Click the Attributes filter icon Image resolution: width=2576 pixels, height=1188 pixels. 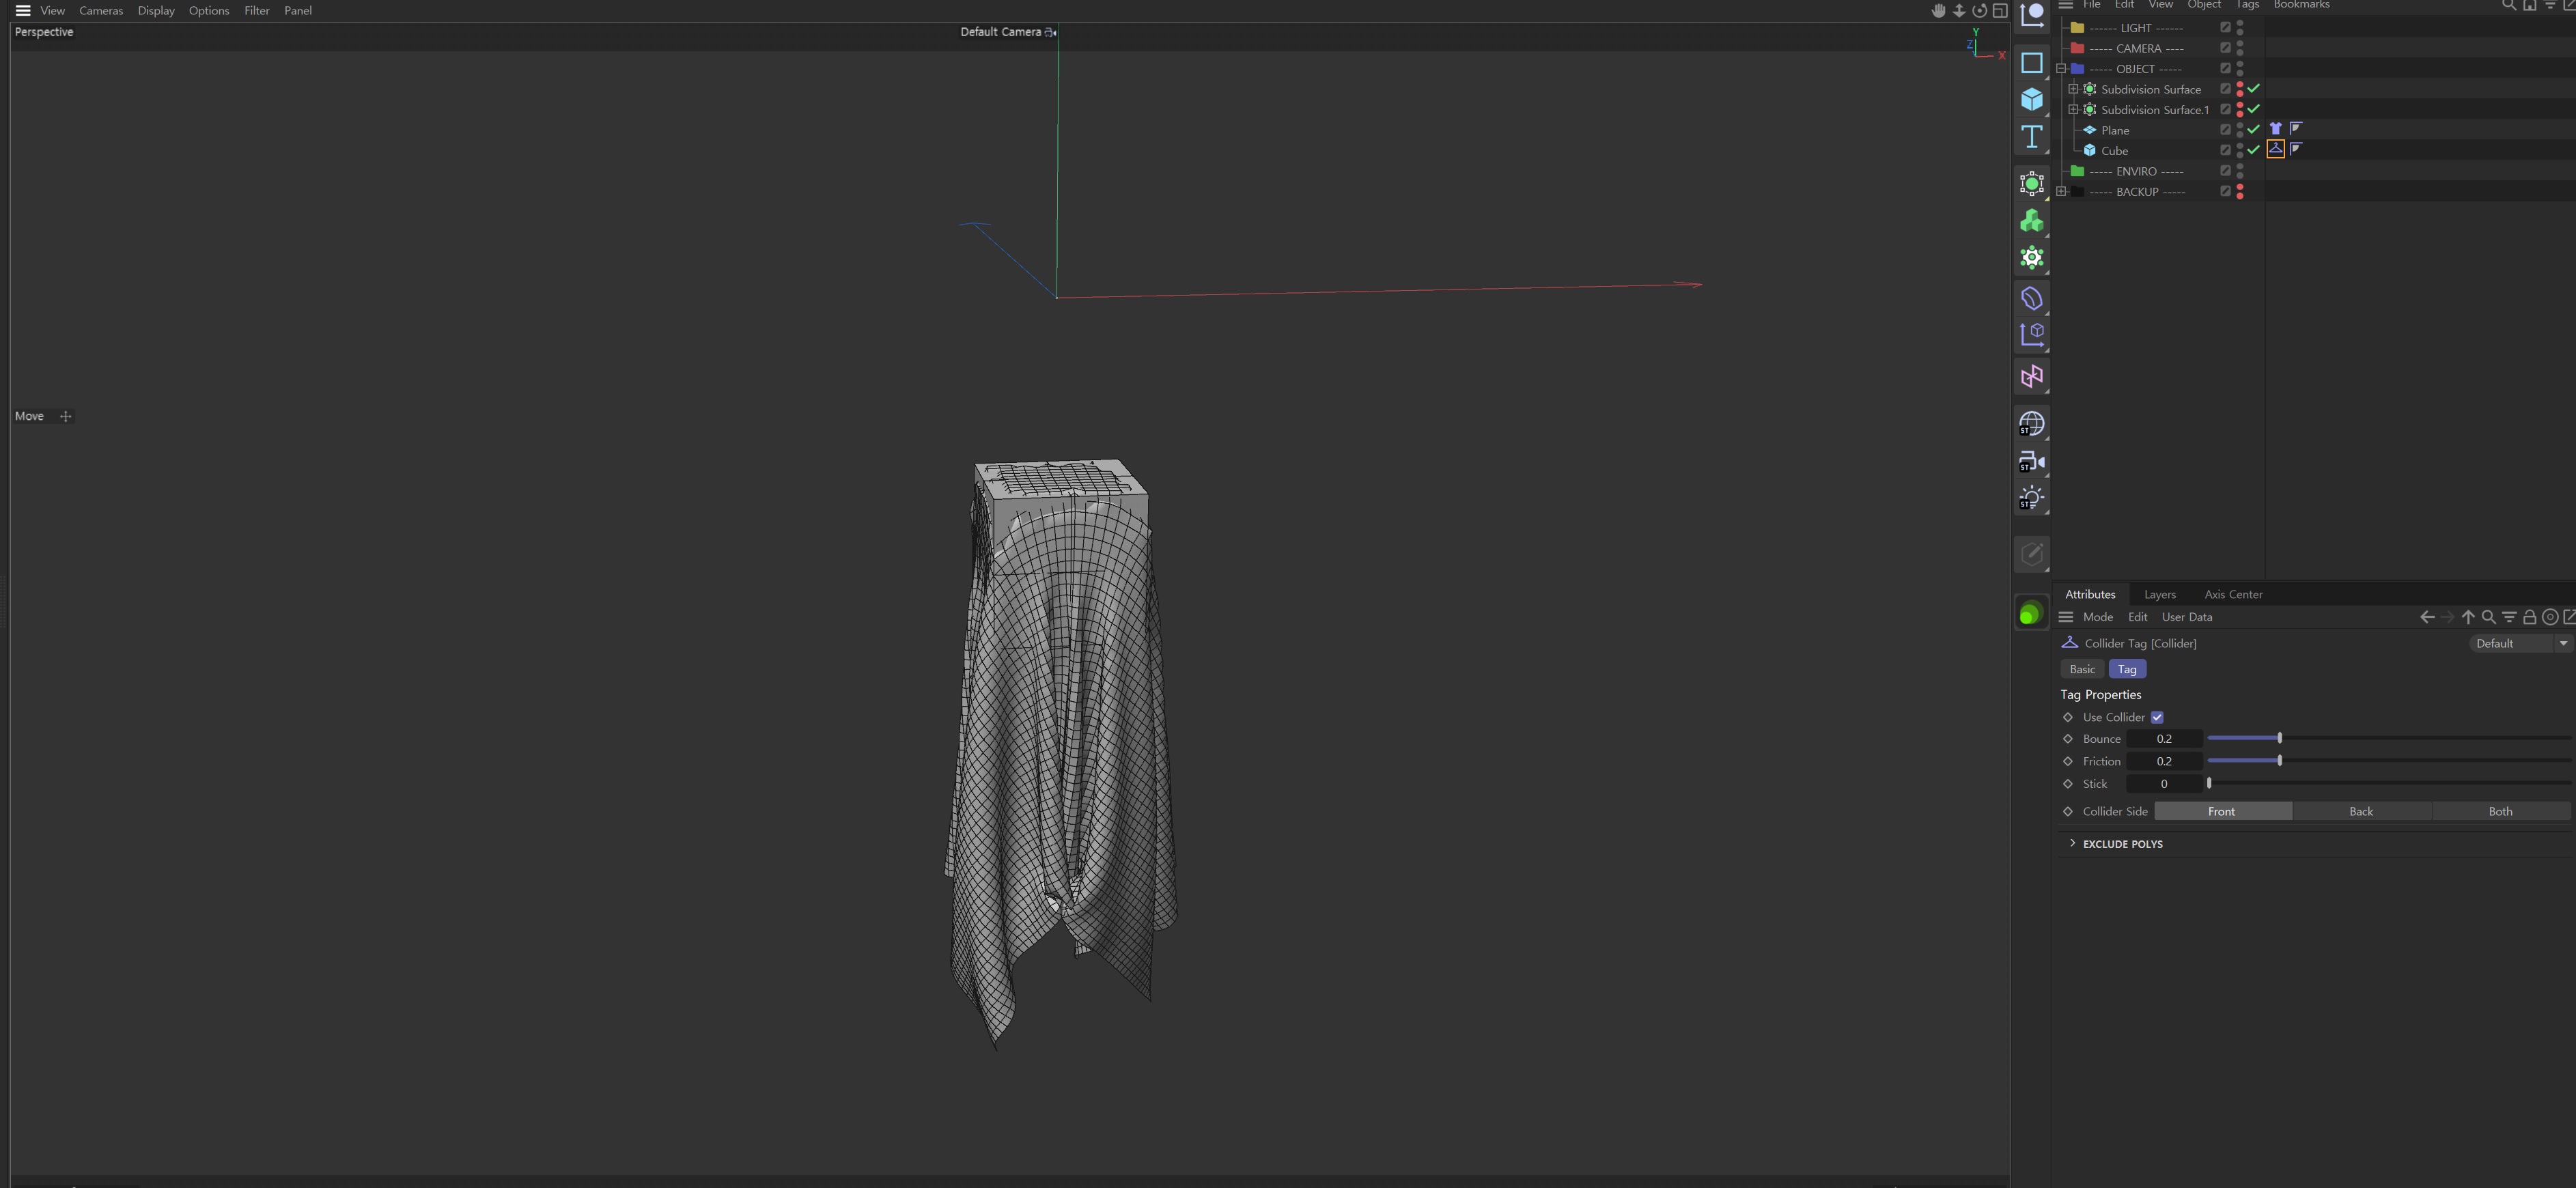2509,617
